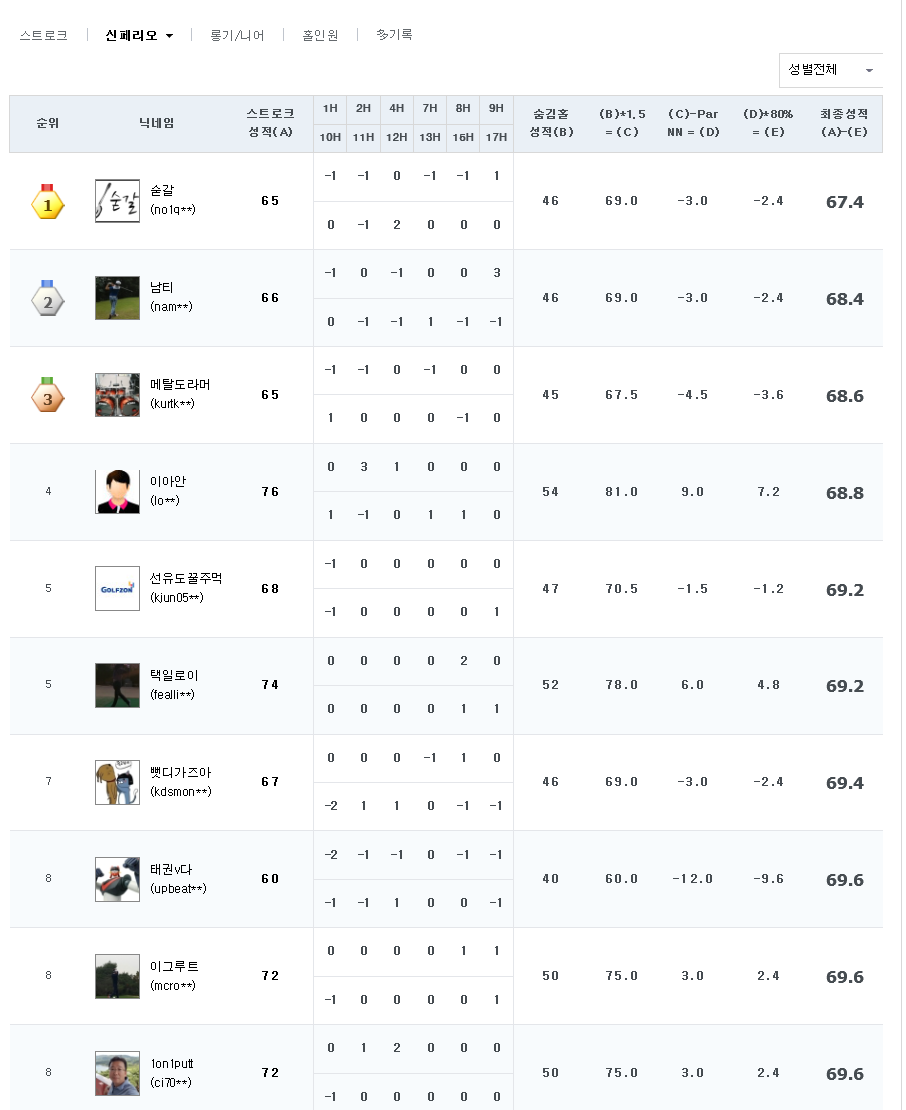Click 택일로이's profile thumbnail
This screenshot has width=906, height=1110.
click(x=117, y=686)
